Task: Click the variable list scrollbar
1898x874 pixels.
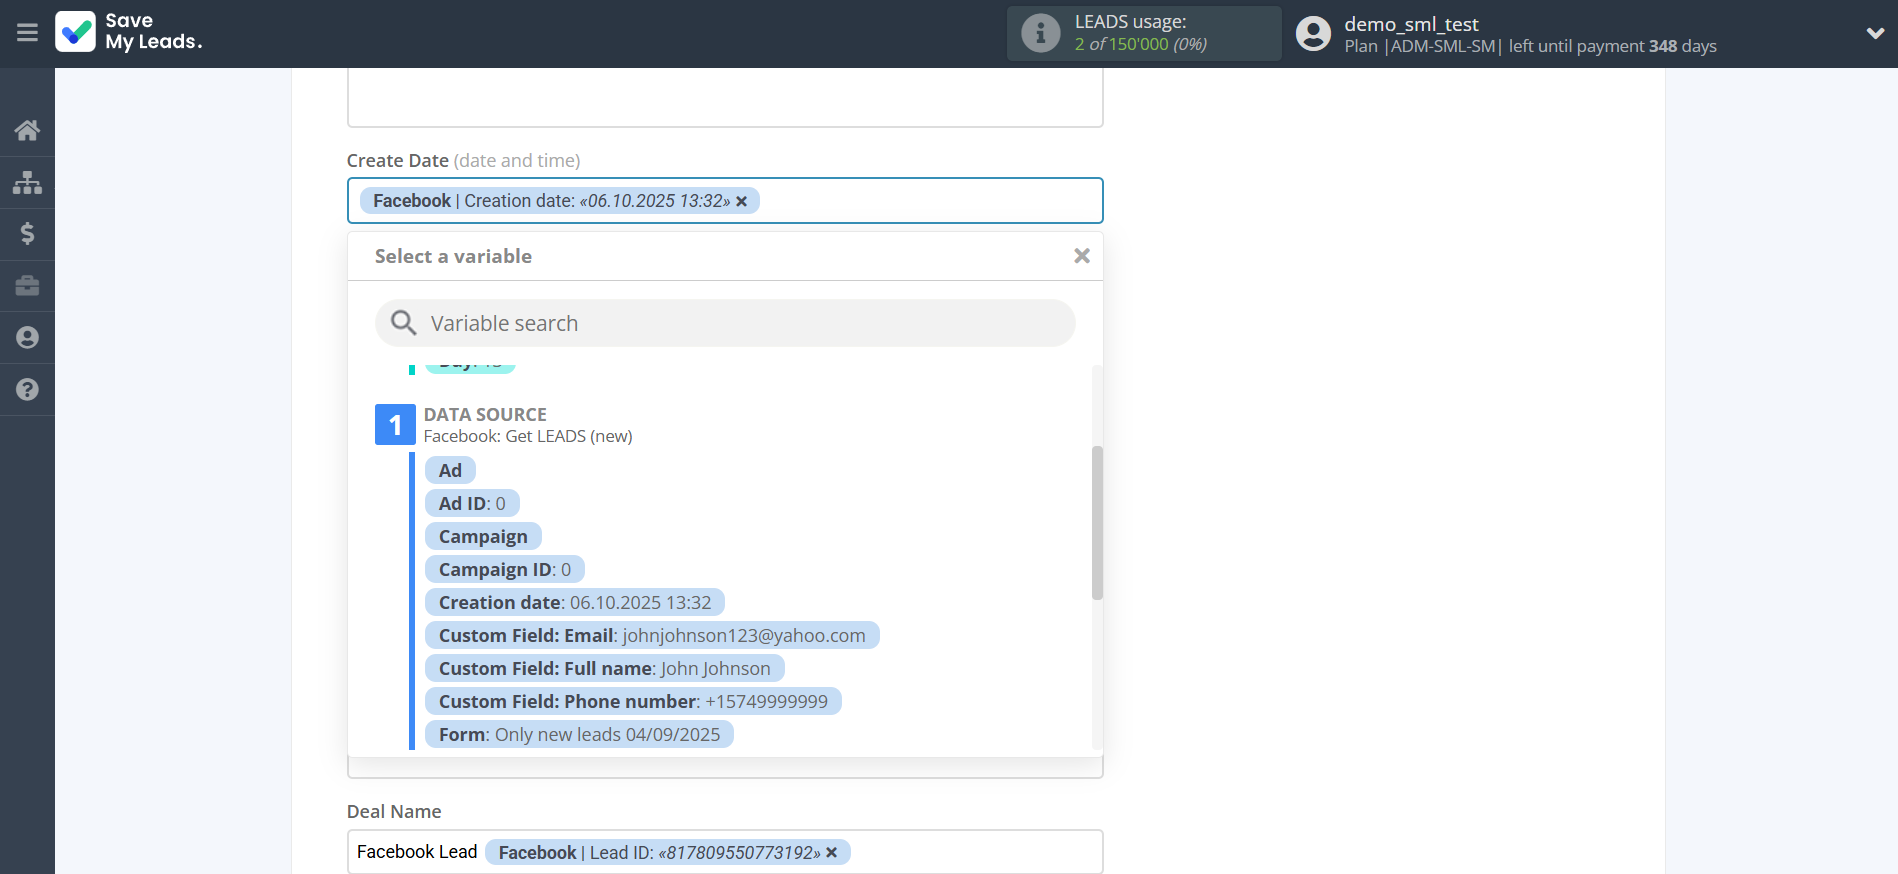Action: pos(1097,522)
